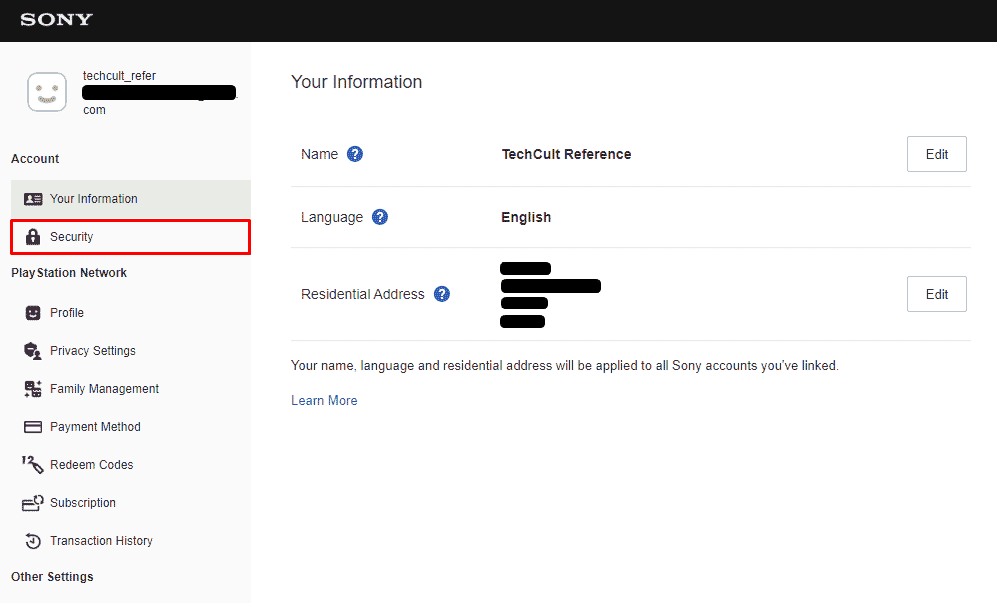Open the Subscription page
Screen dimensions: 997x603
pyautogui.click(x=131, y=503)
